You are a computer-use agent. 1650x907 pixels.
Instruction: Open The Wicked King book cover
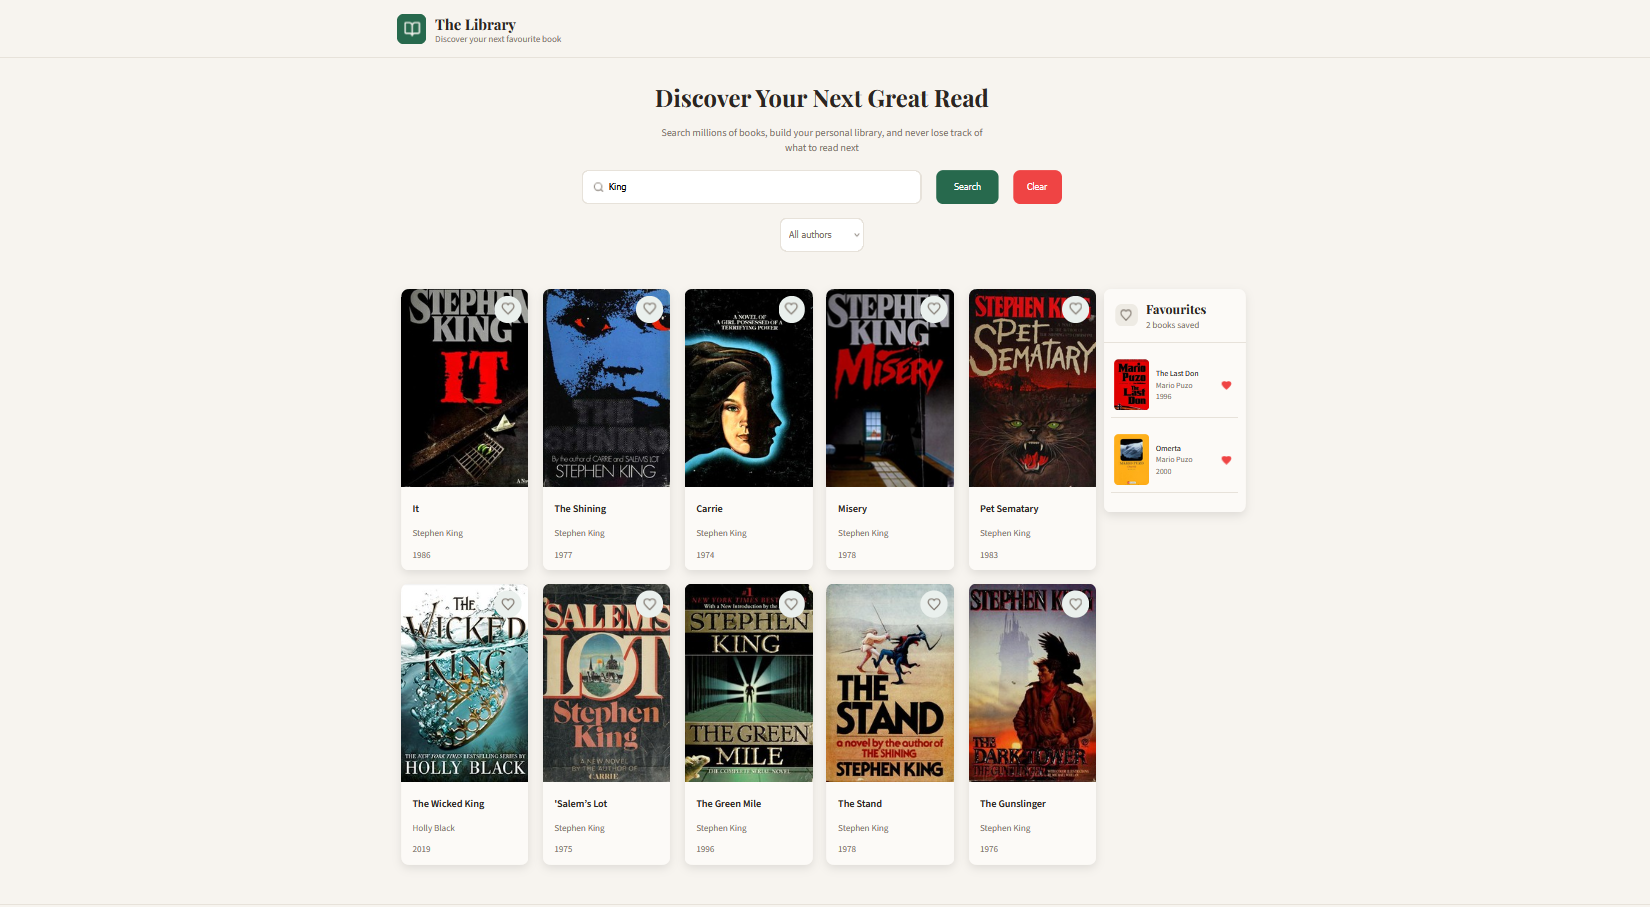464,683
